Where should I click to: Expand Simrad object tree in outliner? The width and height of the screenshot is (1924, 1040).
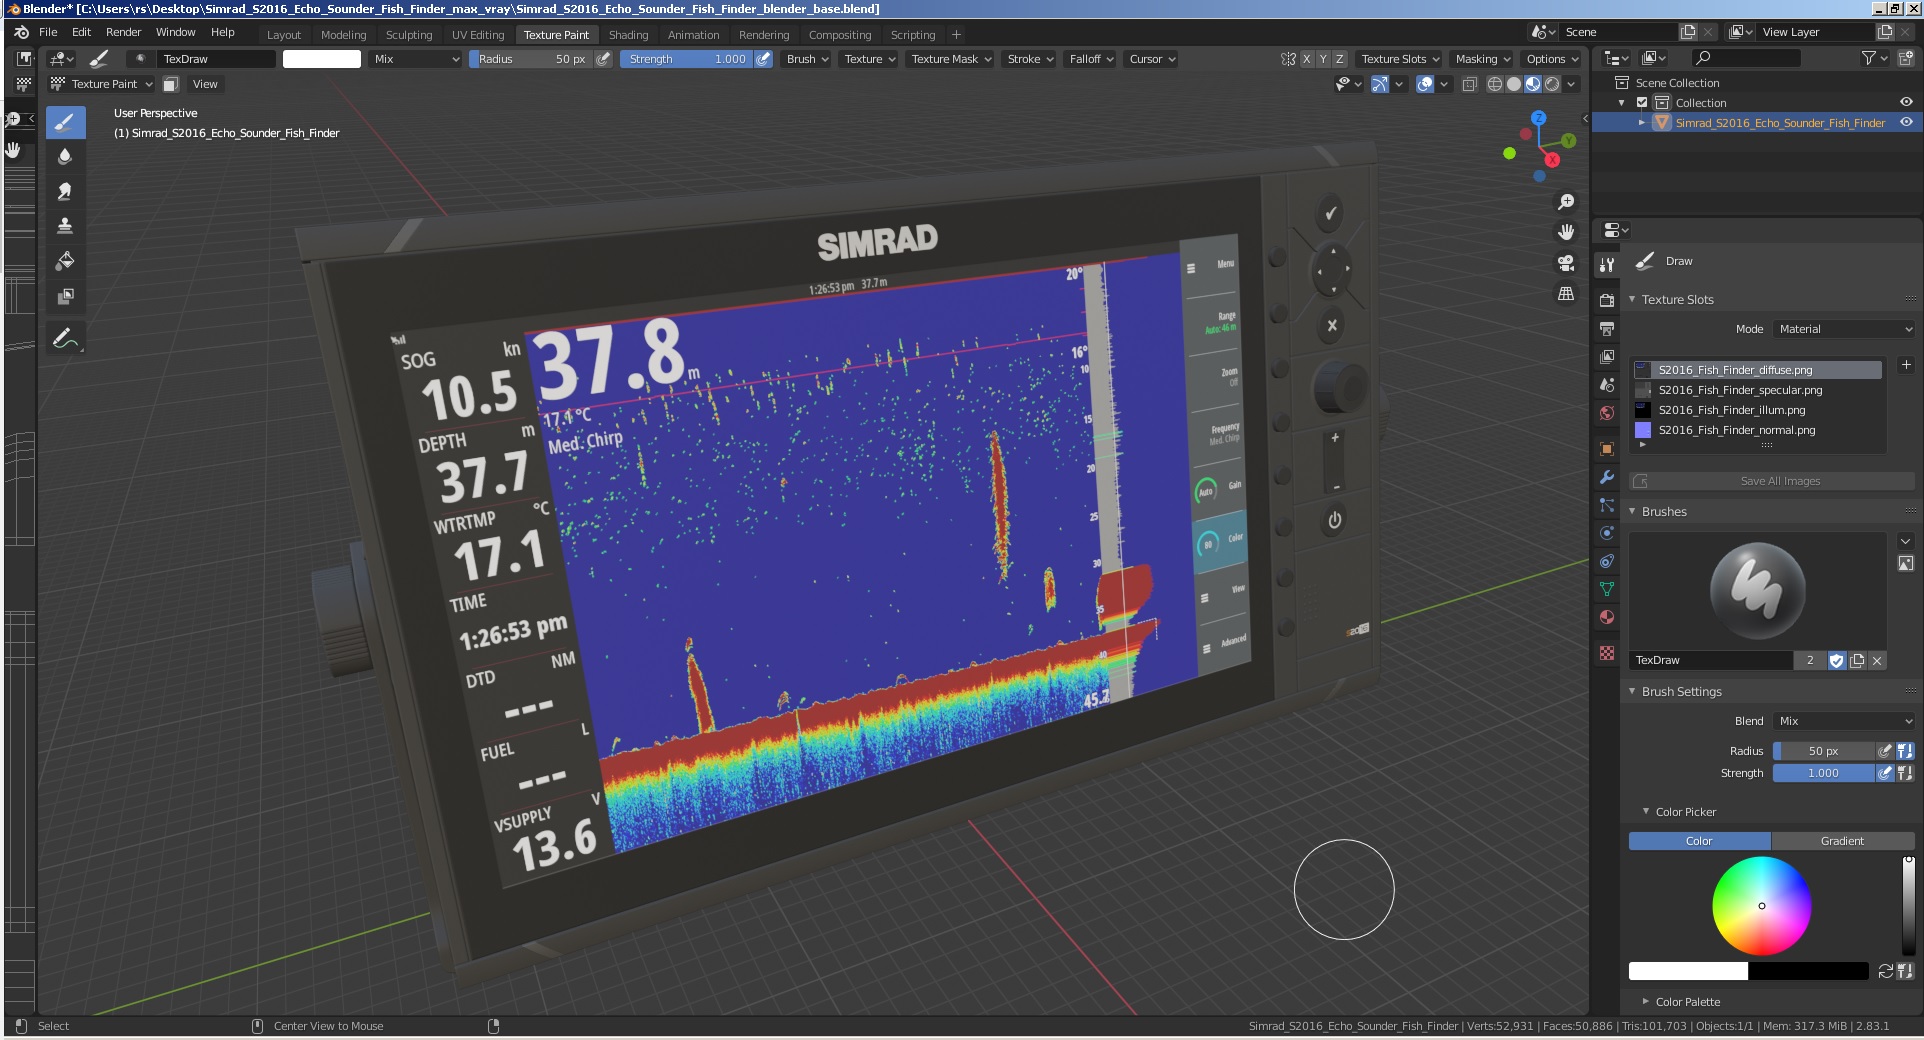(1641, 122)
